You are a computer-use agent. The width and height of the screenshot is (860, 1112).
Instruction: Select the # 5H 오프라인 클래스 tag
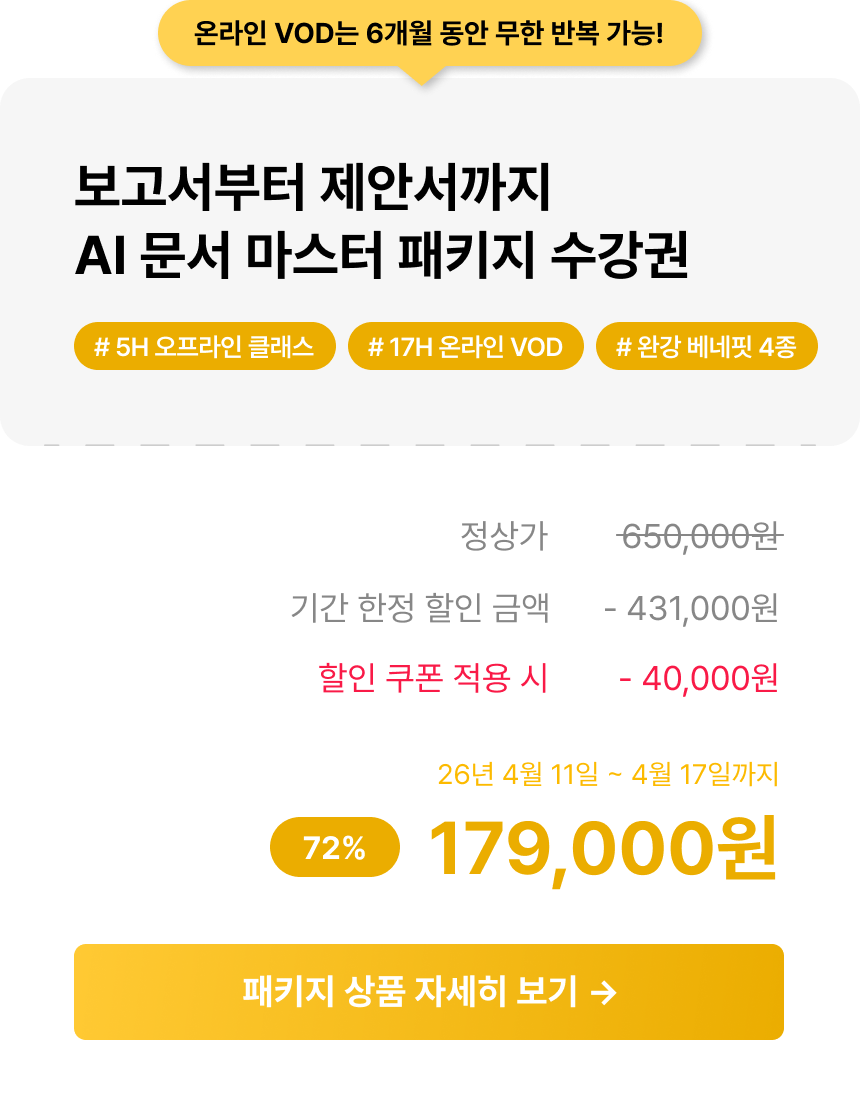204,347
